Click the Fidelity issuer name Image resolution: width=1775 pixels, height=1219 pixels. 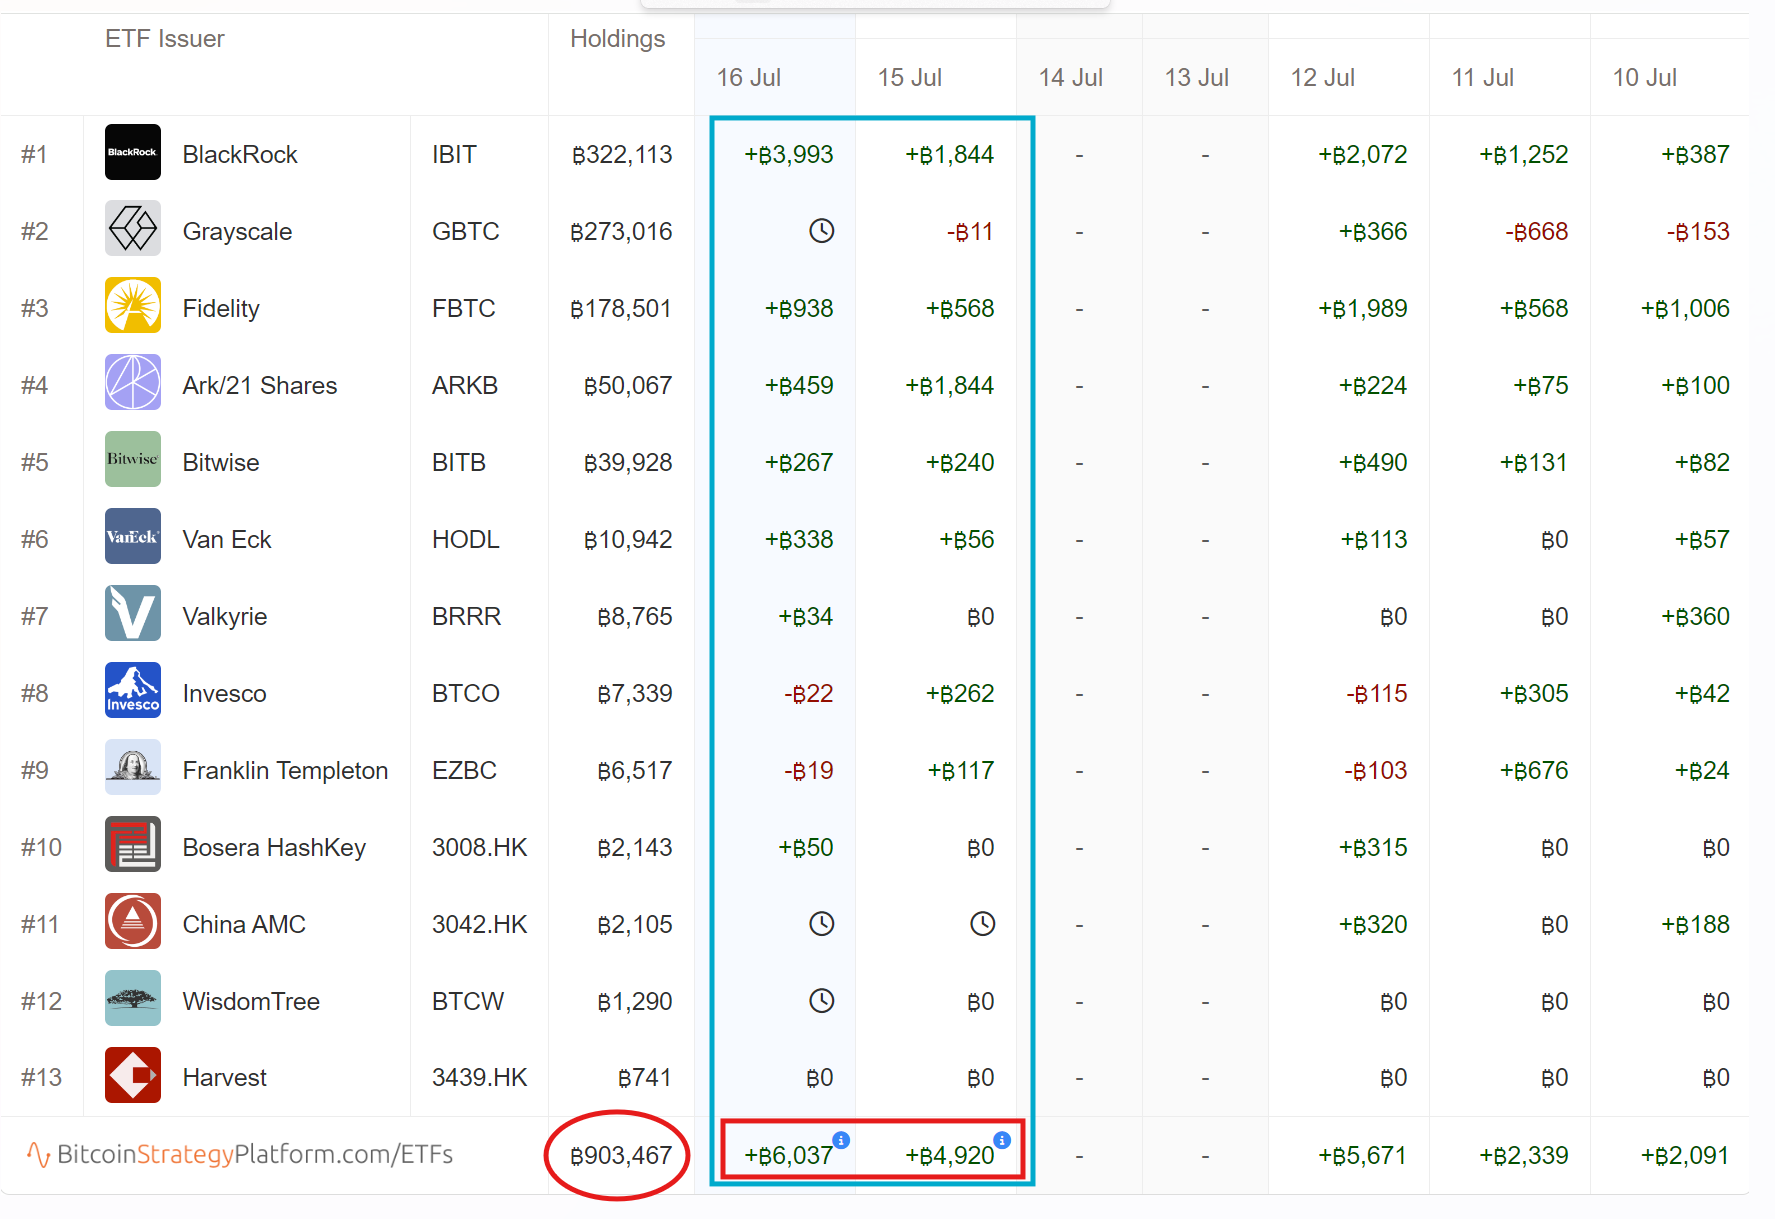click(221, 309)
